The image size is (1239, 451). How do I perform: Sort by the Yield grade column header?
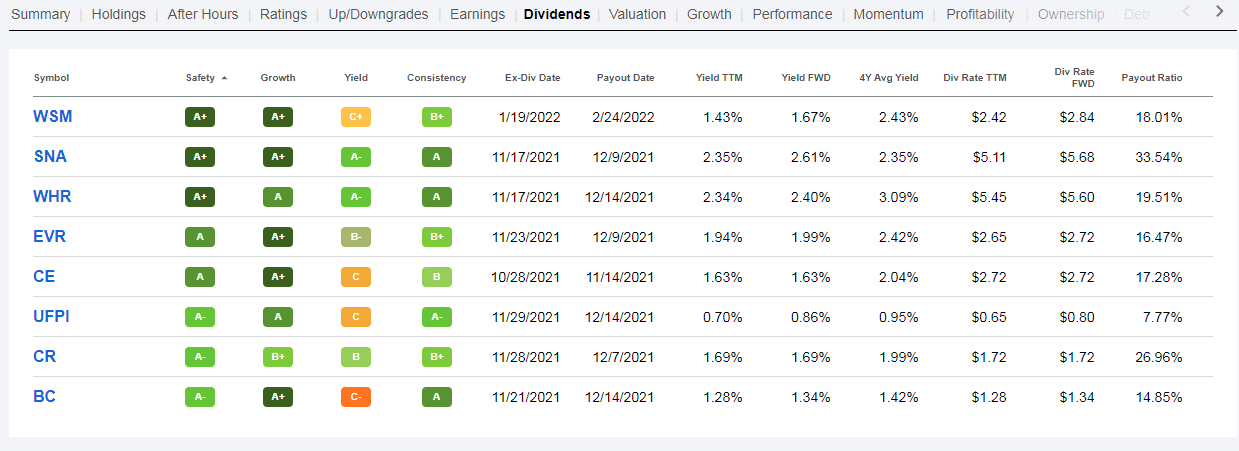pyautogui.click(x=356, y=78)
